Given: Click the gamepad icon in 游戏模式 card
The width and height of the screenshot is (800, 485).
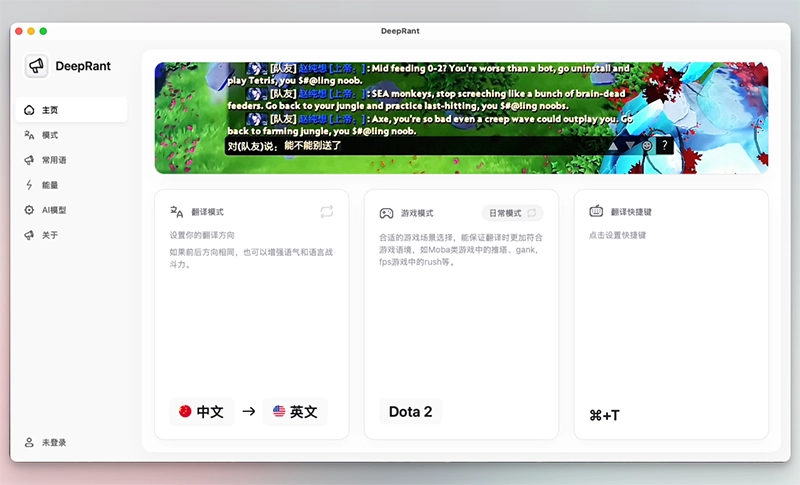Looking at the screenshot, I should pos(386,213).
